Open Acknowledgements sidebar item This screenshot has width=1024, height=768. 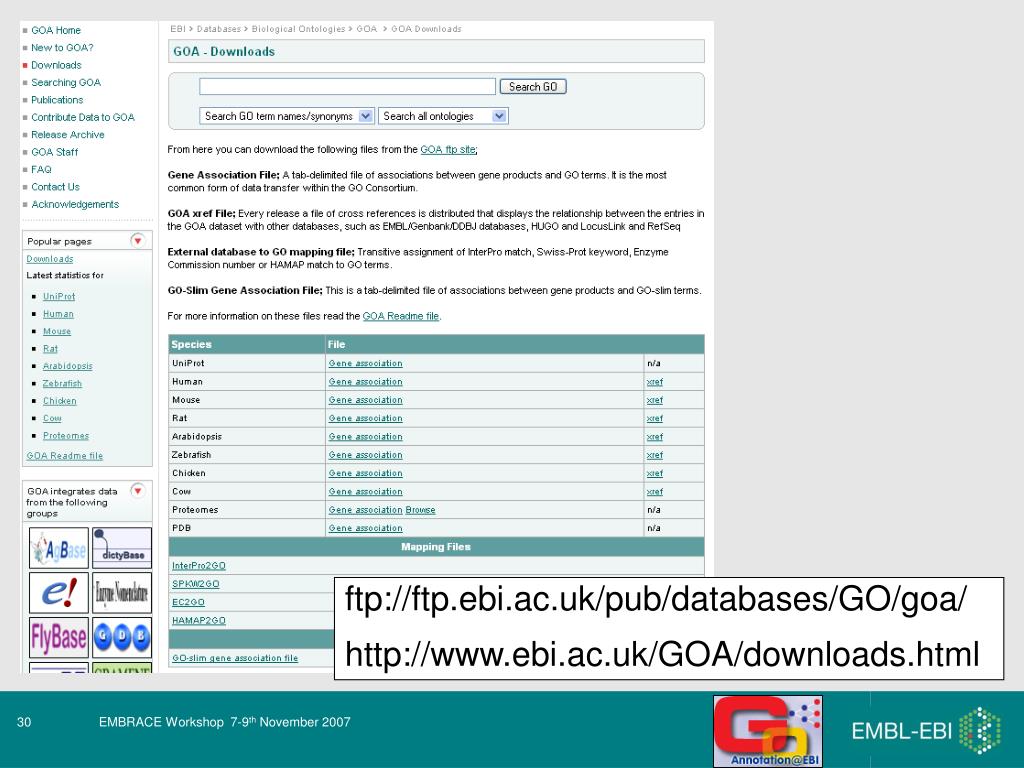75,204
